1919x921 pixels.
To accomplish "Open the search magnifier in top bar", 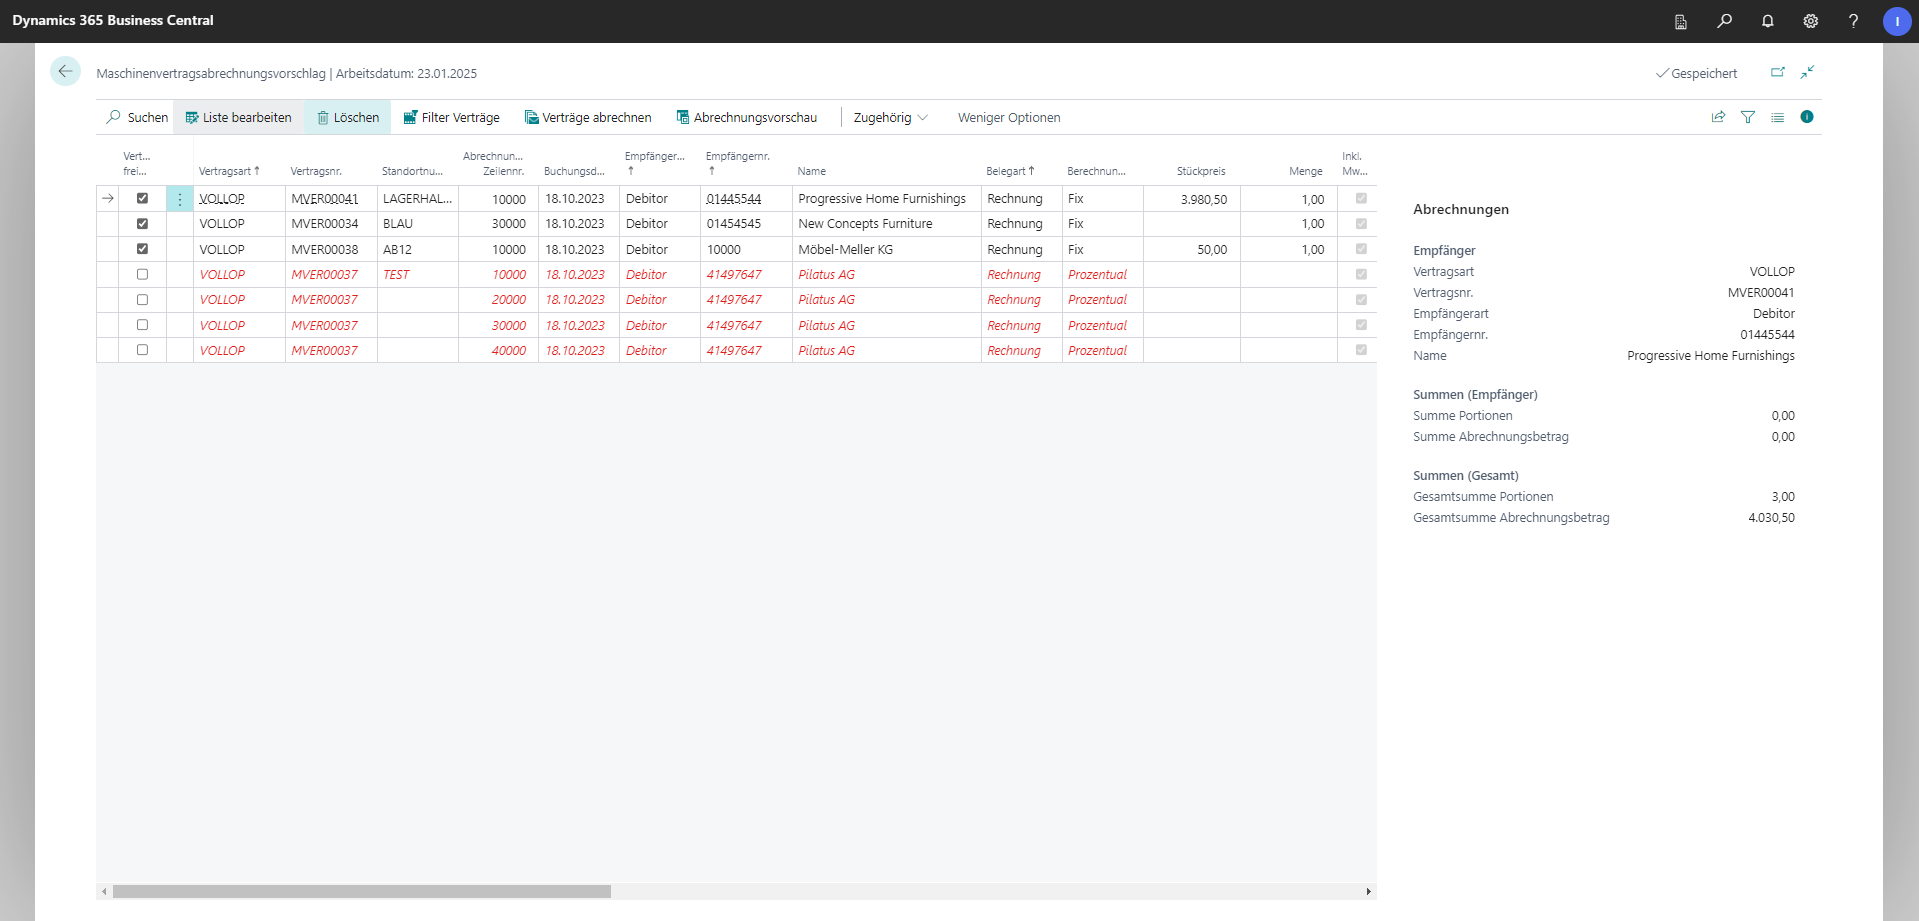I will pos(1724,21).
